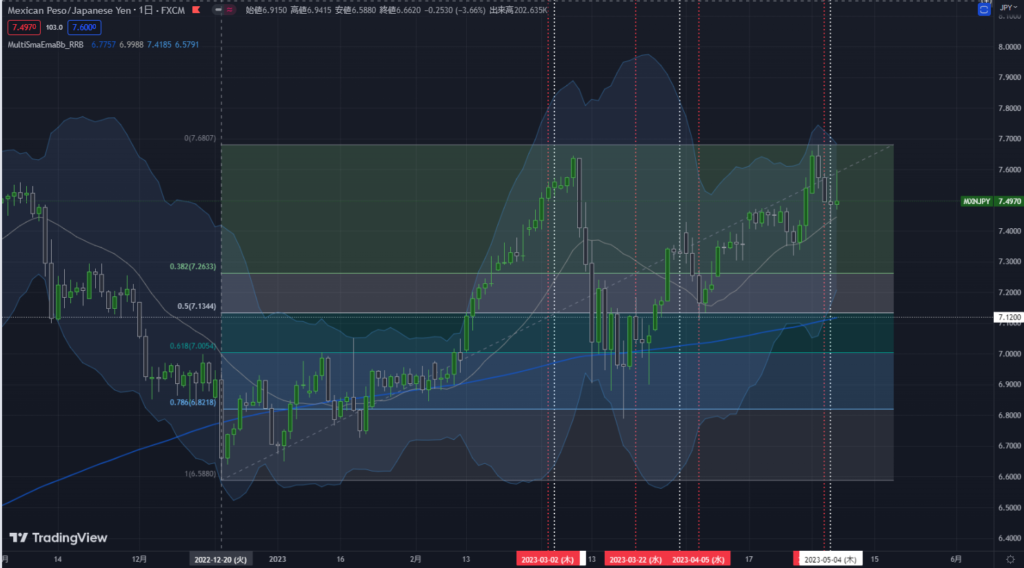
Task: Click the 2022-12-20 date marker
Action: 221,558
